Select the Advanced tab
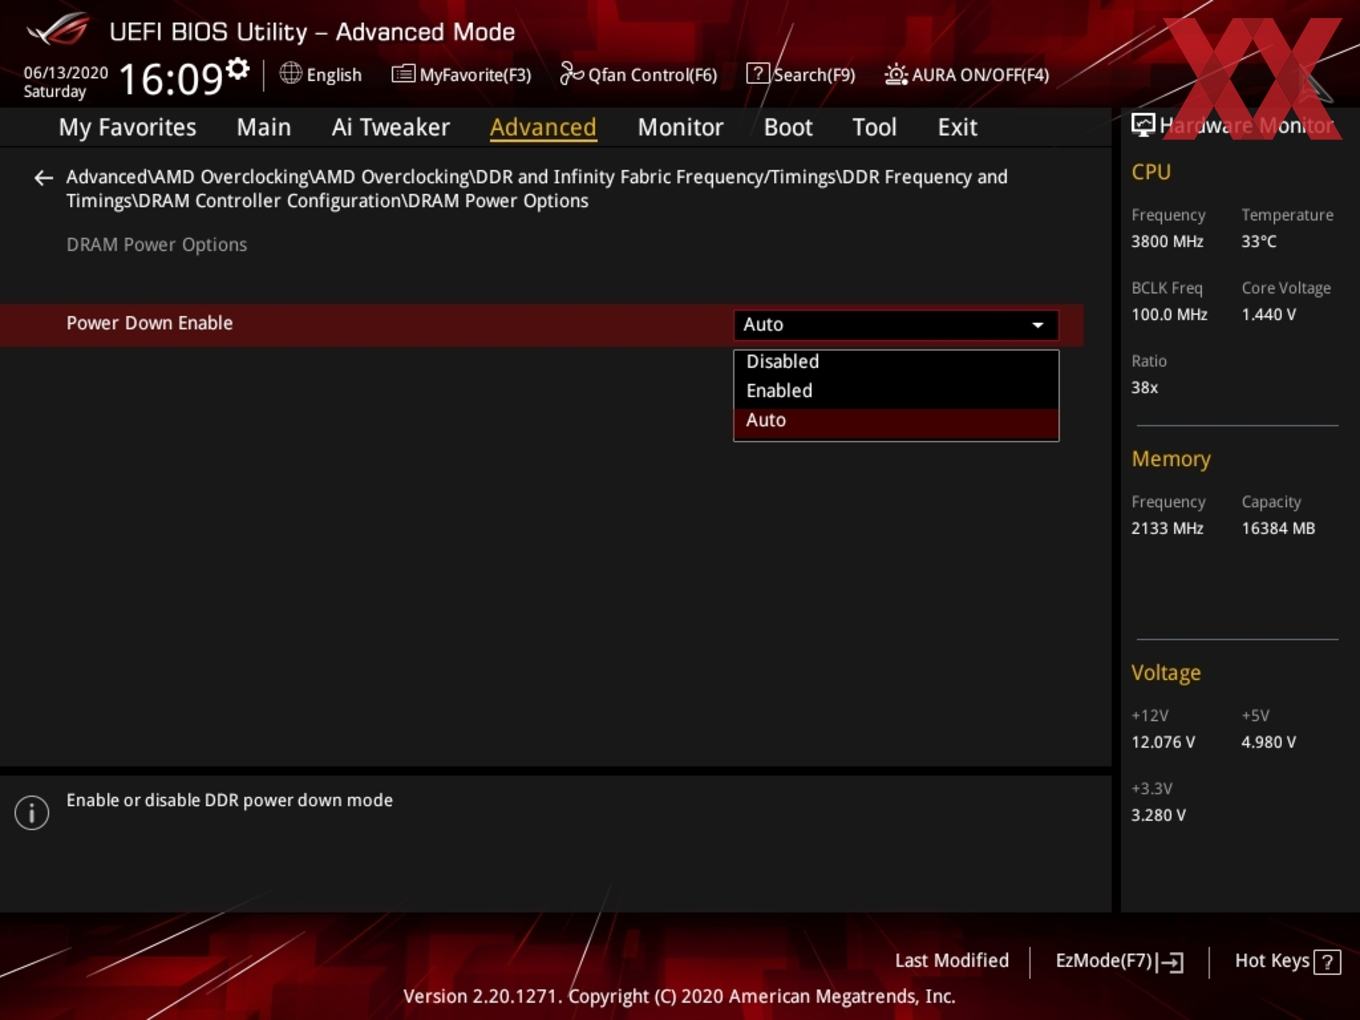Viewport: 1360px width, 1020px height. tap(543, 127)
